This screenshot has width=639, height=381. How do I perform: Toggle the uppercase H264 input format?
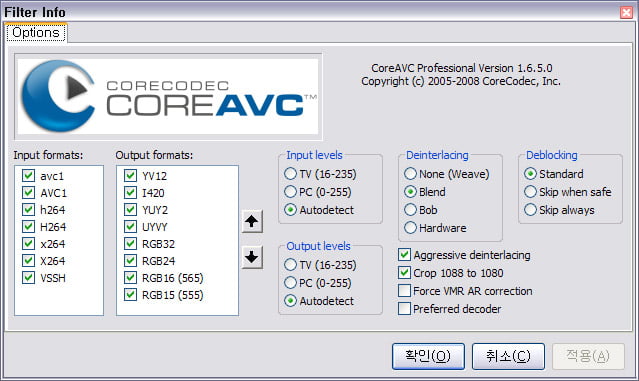click(x=28, y=227)
